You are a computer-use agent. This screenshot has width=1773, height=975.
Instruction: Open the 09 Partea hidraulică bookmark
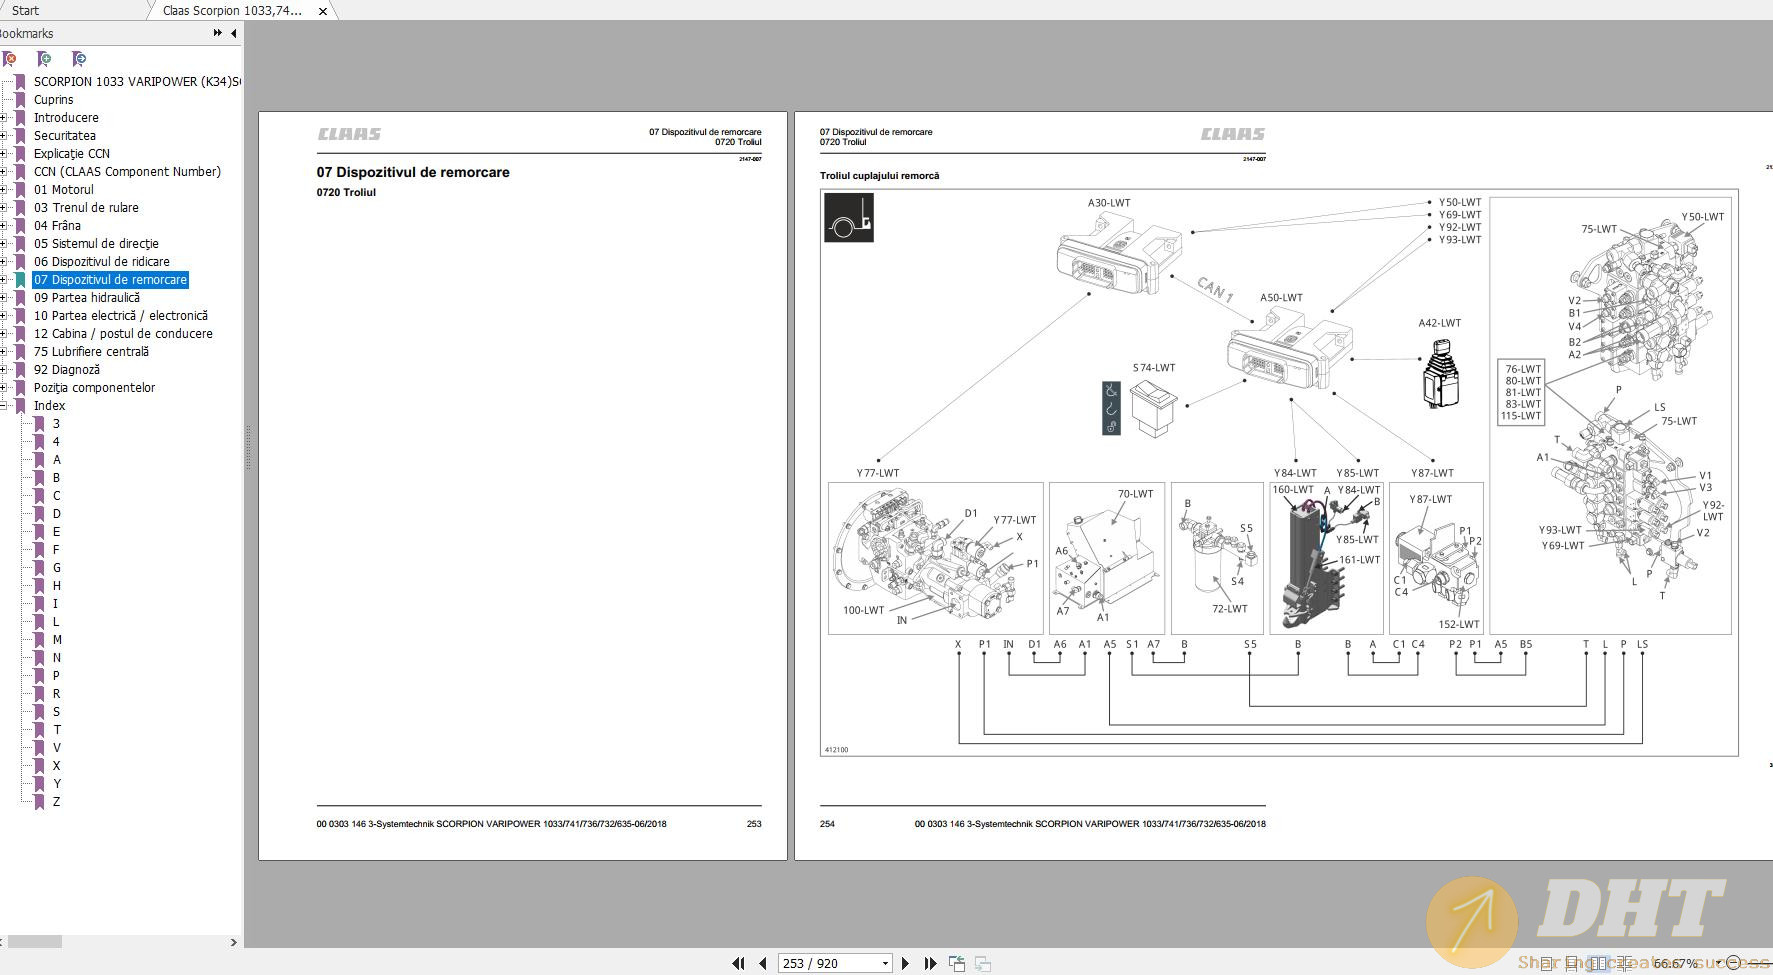click(87, 297)
